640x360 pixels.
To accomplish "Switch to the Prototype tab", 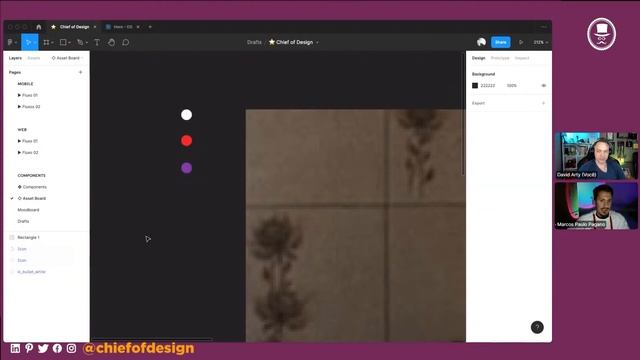I will point(500,58).
